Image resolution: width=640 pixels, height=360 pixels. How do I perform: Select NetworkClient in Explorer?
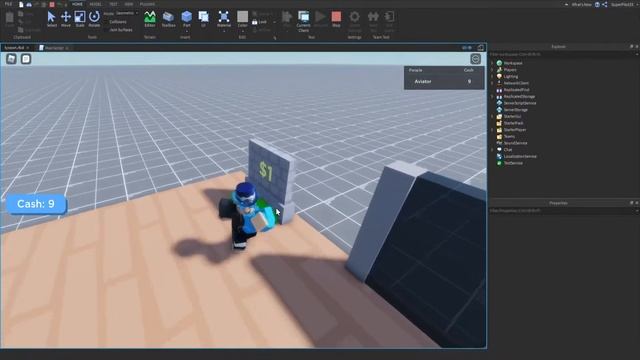516,83
